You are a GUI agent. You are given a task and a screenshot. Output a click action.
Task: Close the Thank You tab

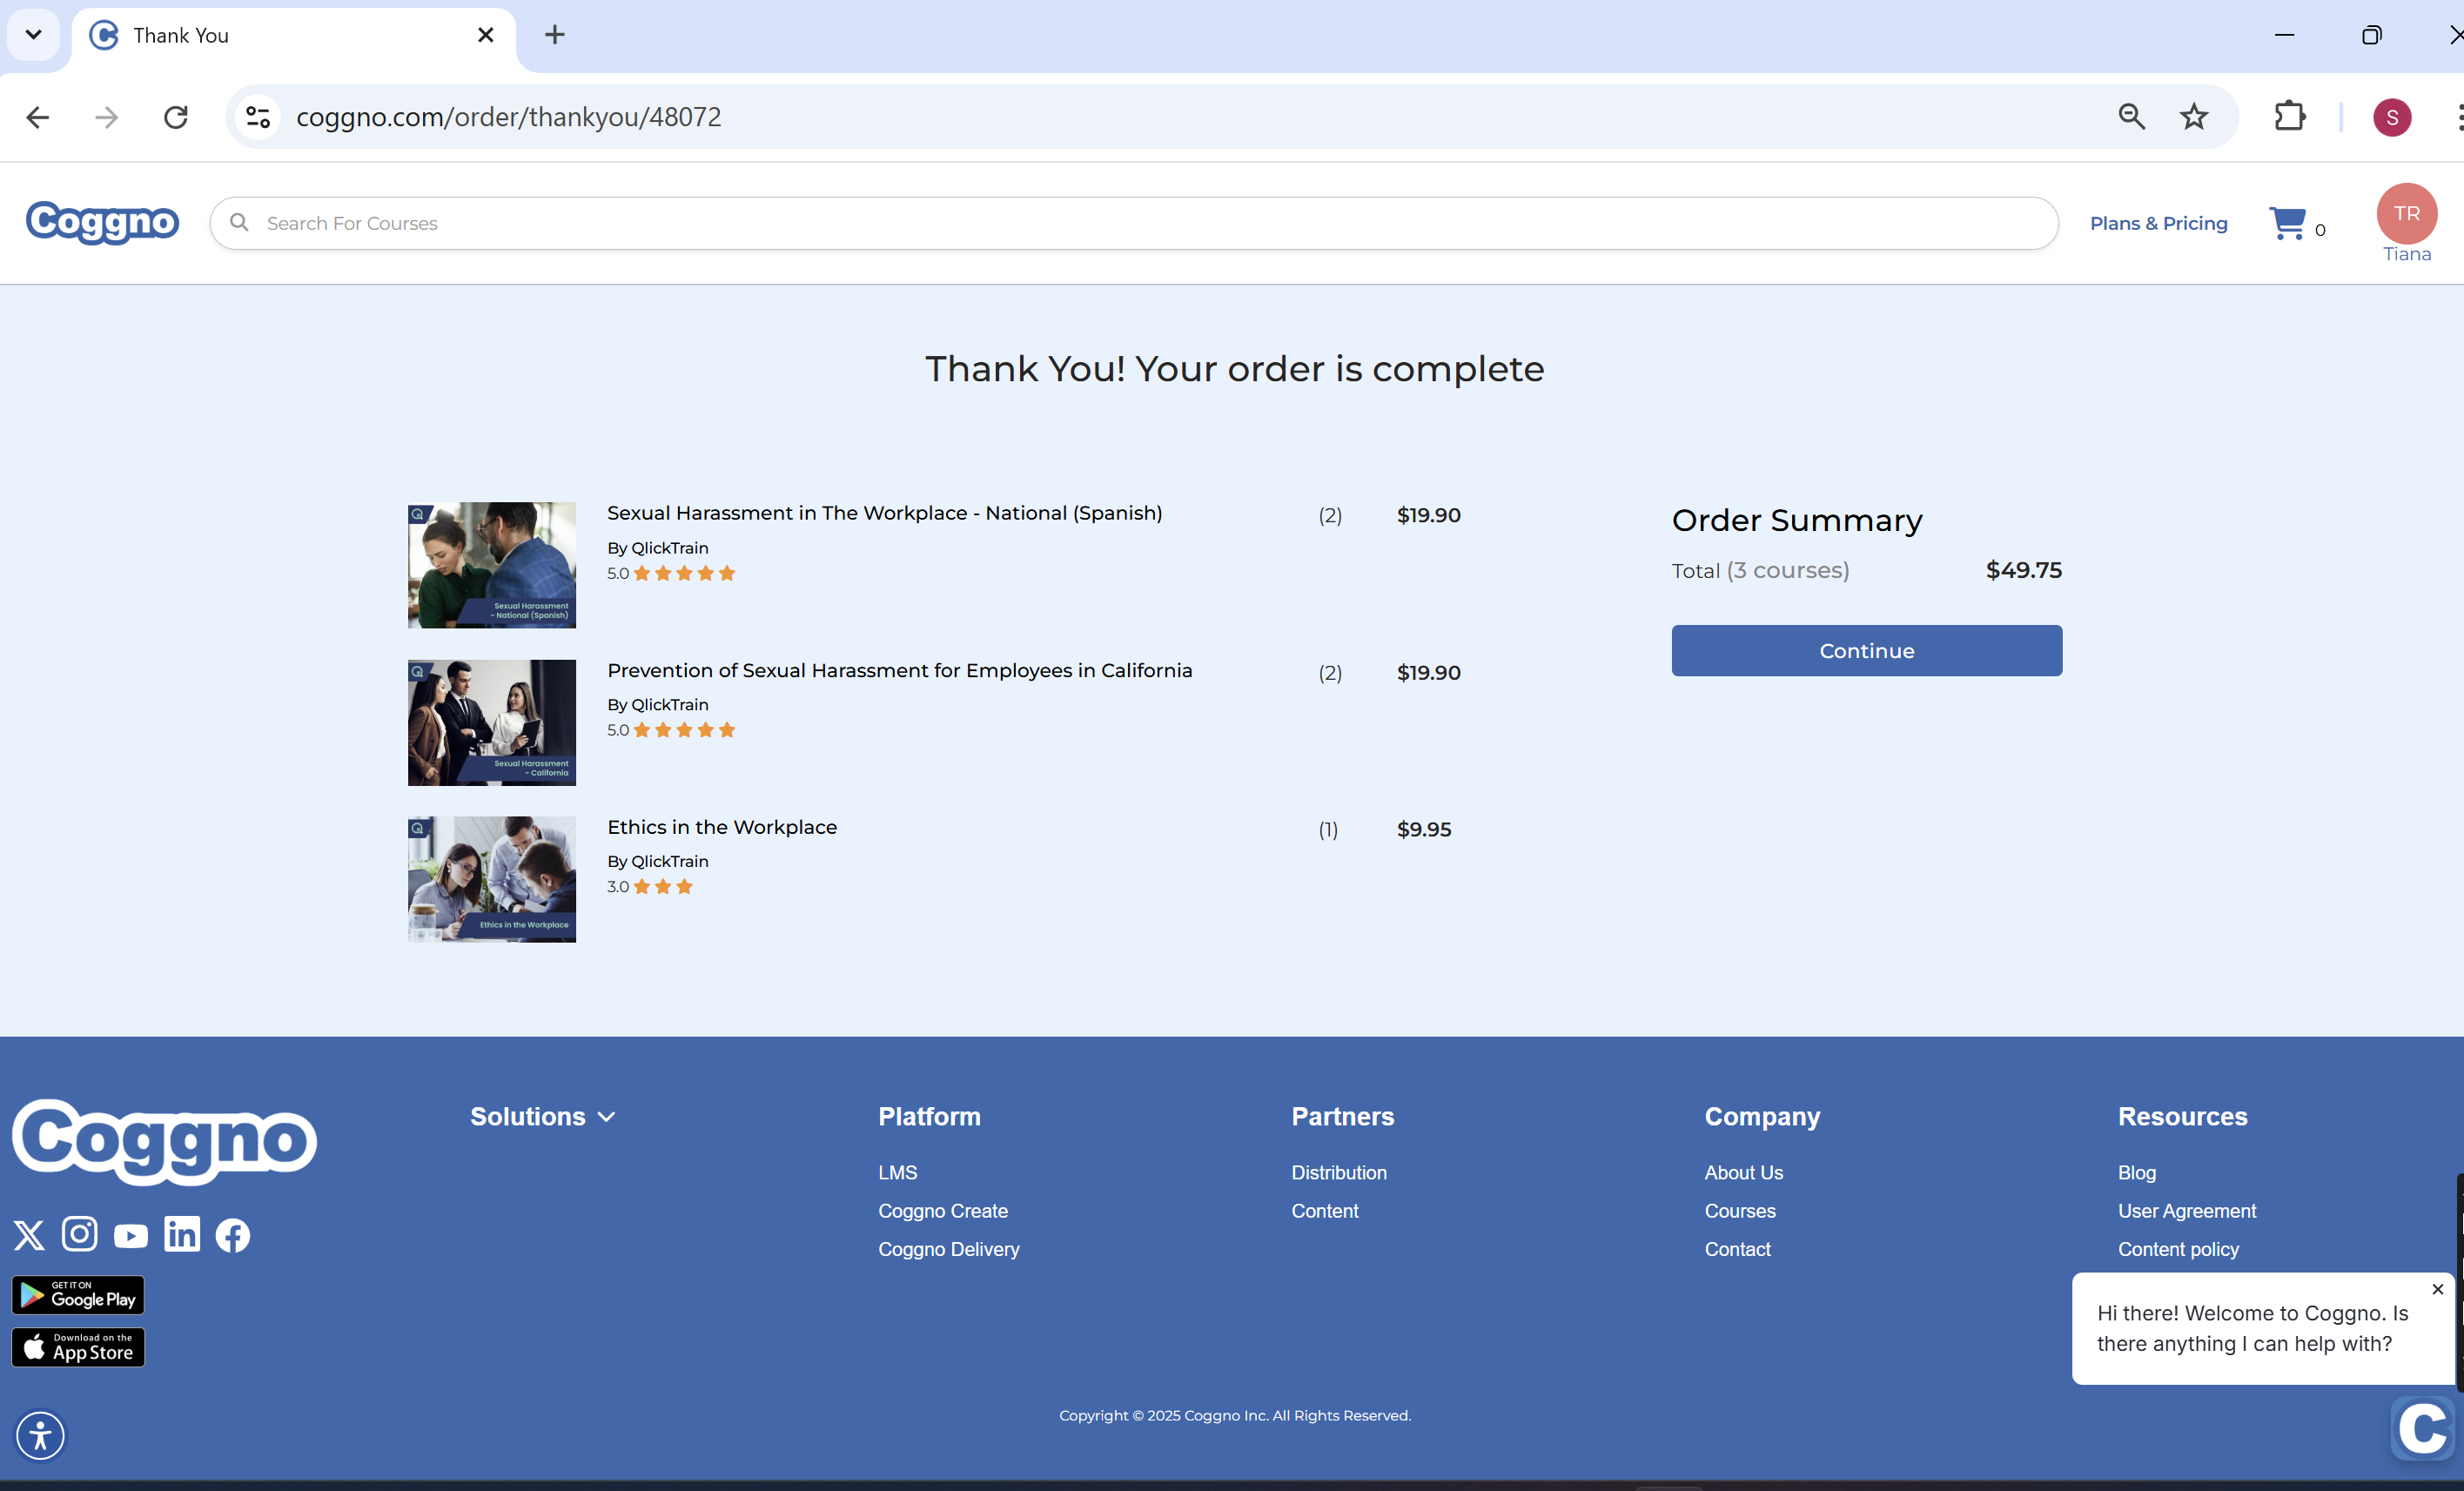(486, 35)
